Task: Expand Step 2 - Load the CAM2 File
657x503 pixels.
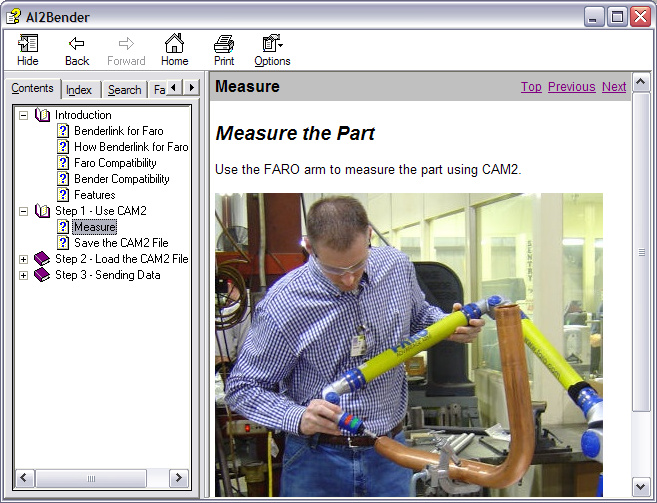Action: tap(24, 259)
